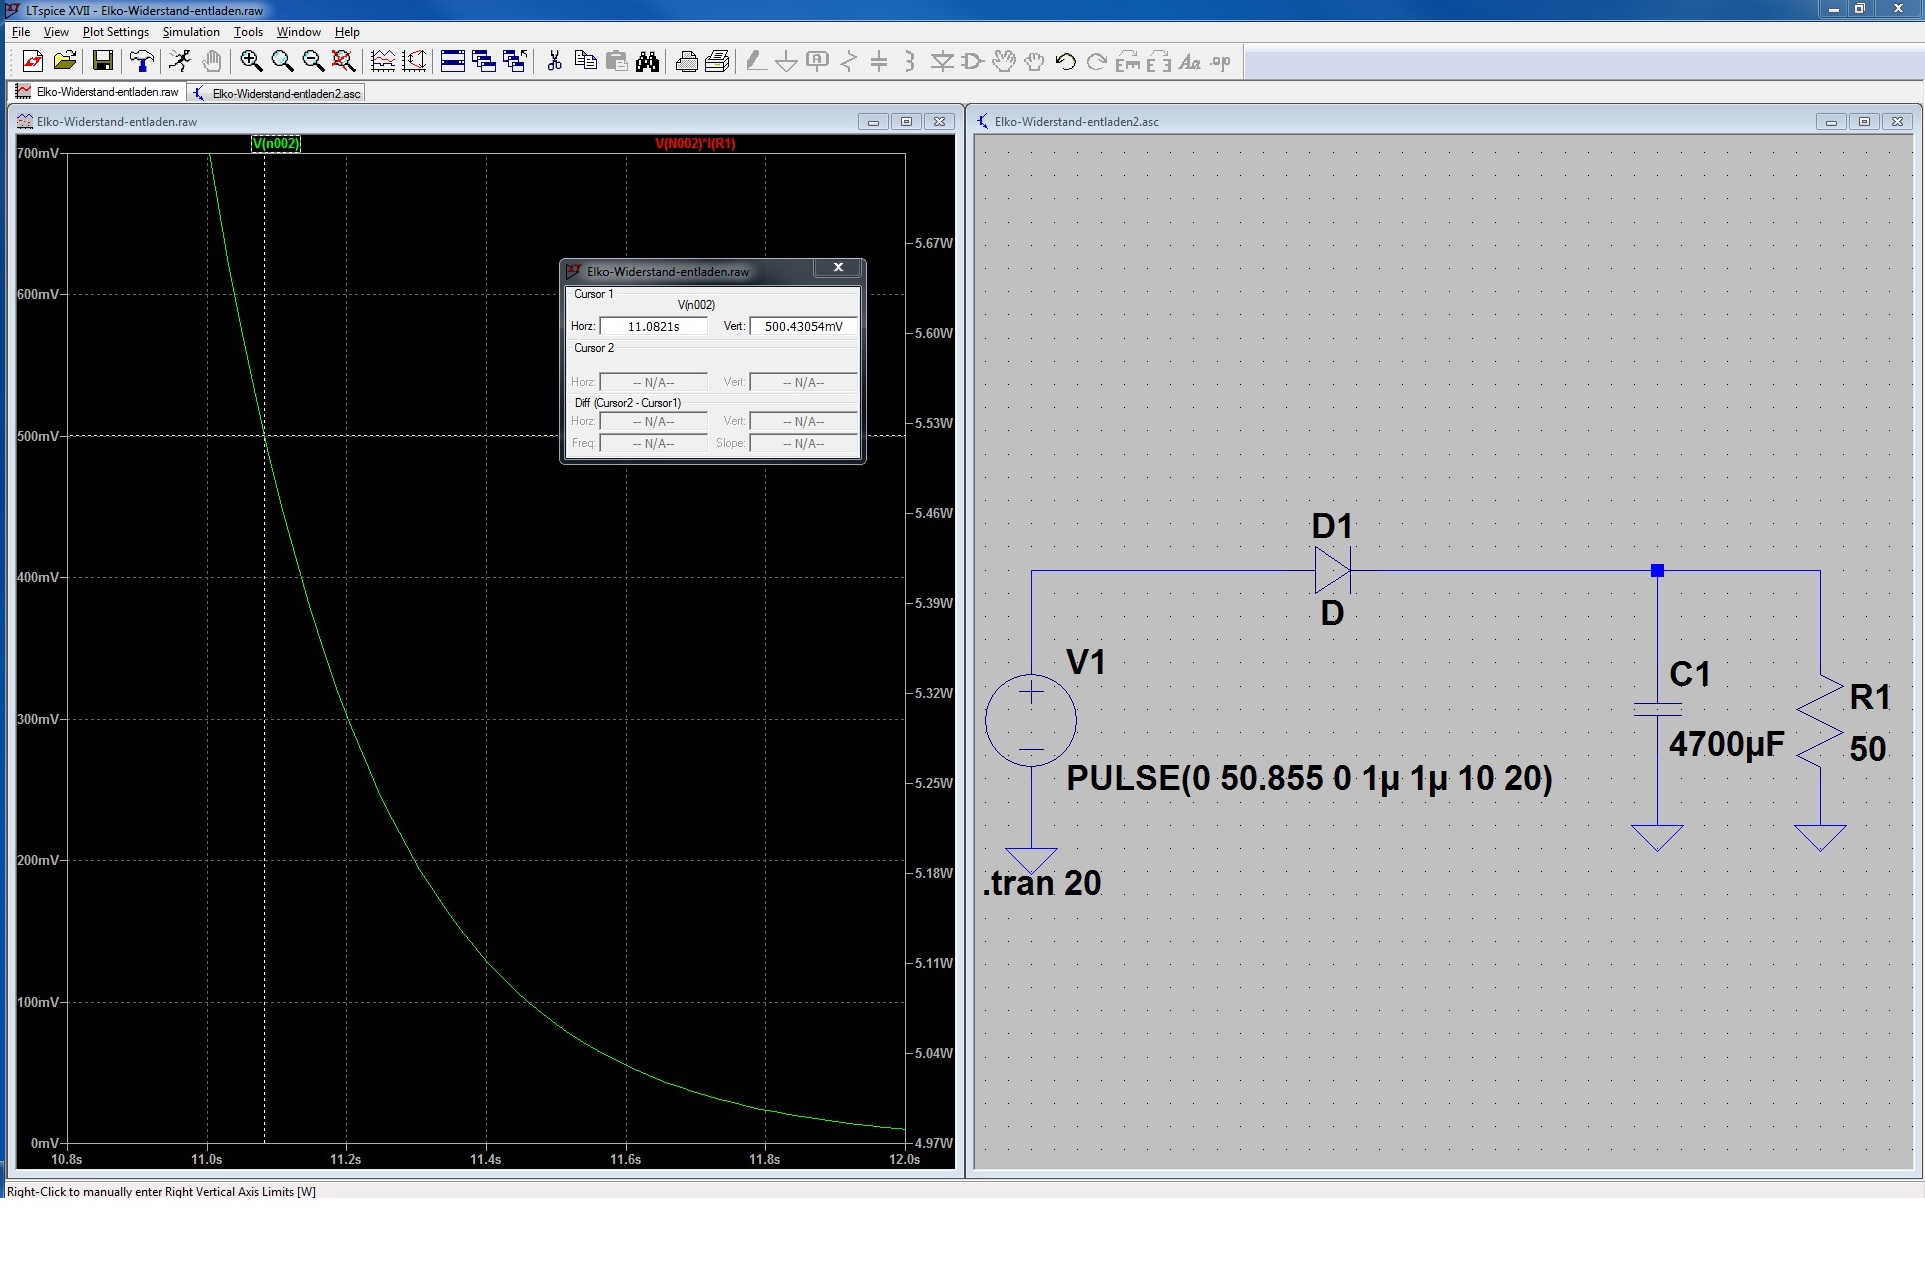Open a file with the folder icon
The image size is (1925, 1286).
tap(65, 62)
